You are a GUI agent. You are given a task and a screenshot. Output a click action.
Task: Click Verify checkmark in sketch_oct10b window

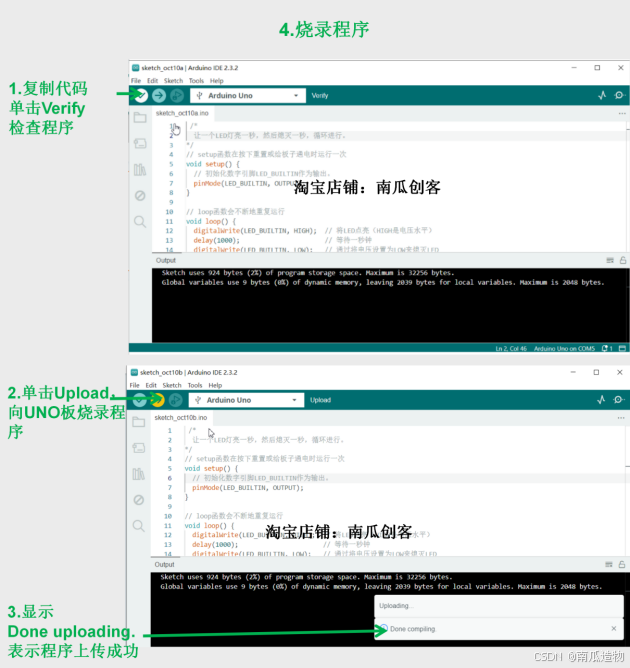(x=139, y=400)
